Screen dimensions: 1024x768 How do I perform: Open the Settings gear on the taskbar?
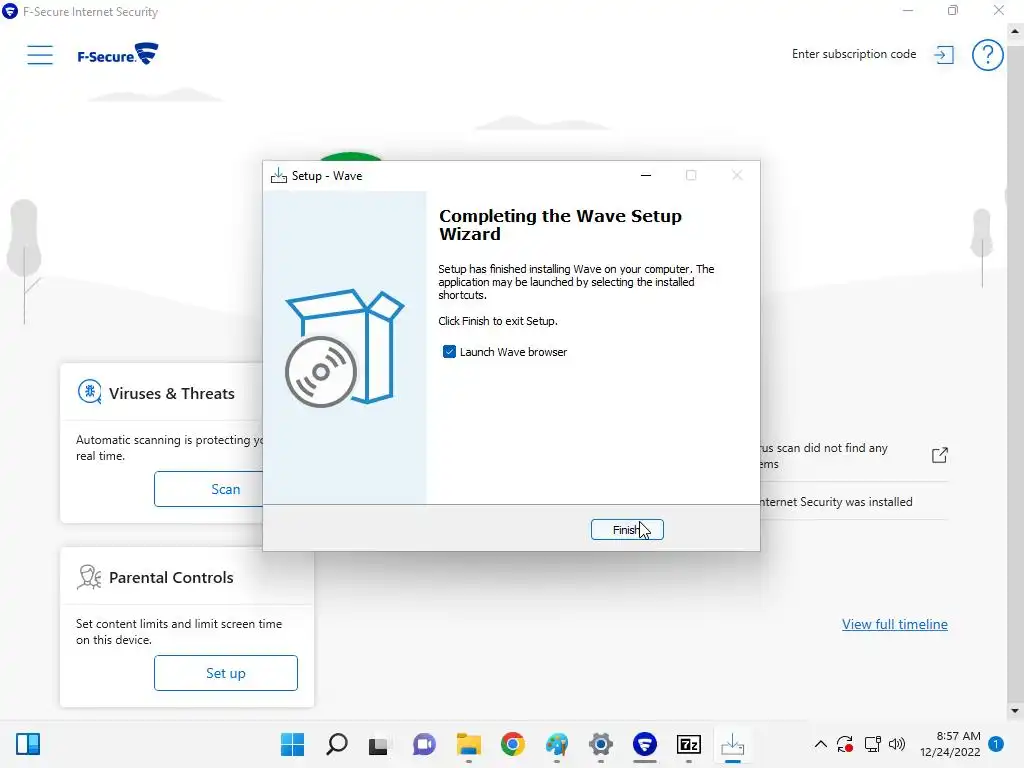coord(601,744)
